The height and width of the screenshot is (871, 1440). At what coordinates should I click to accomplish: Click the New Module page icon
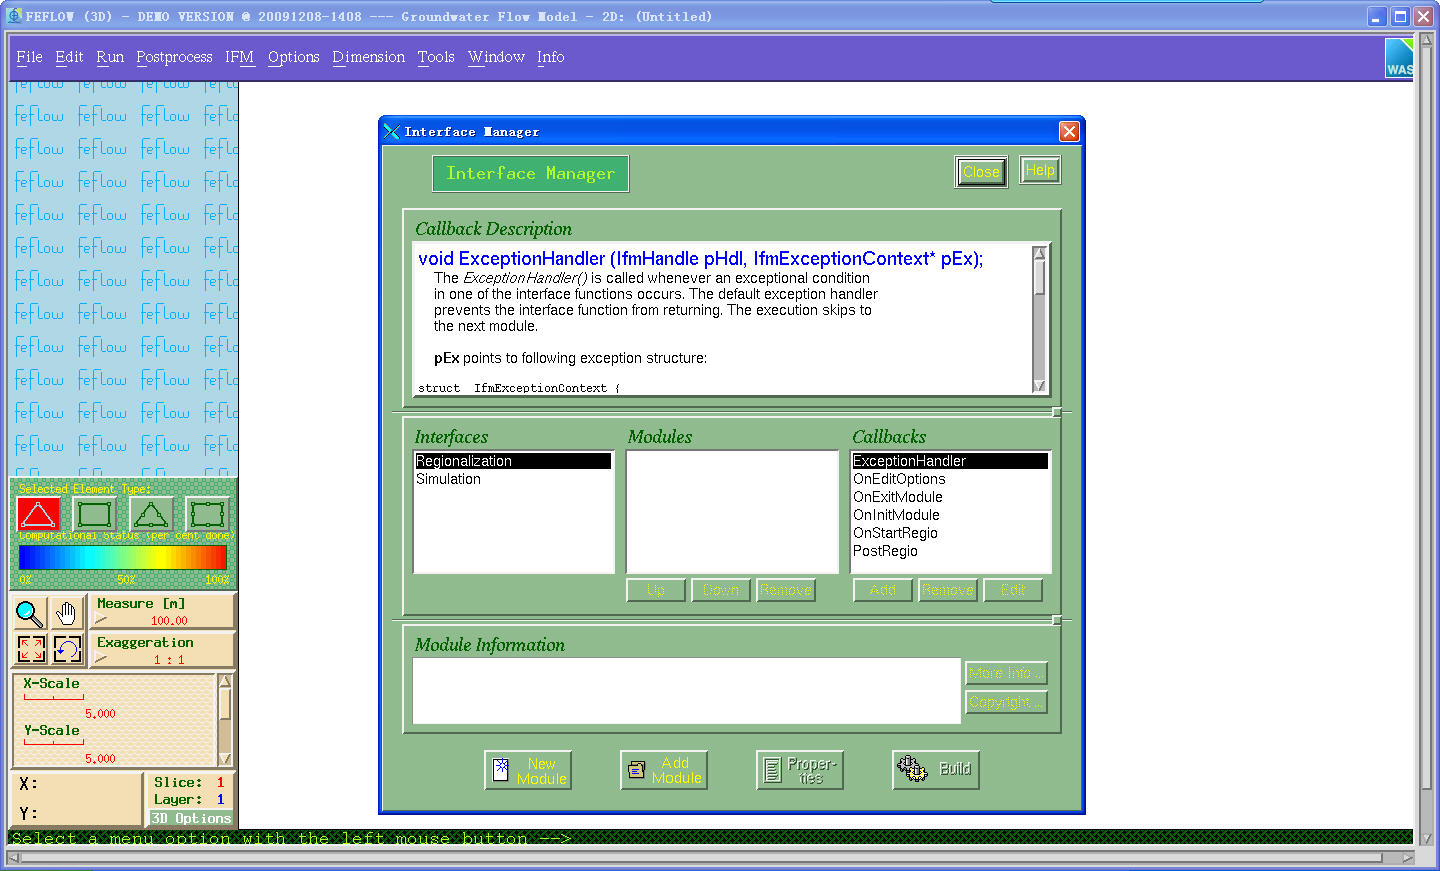tap(501, 770)
